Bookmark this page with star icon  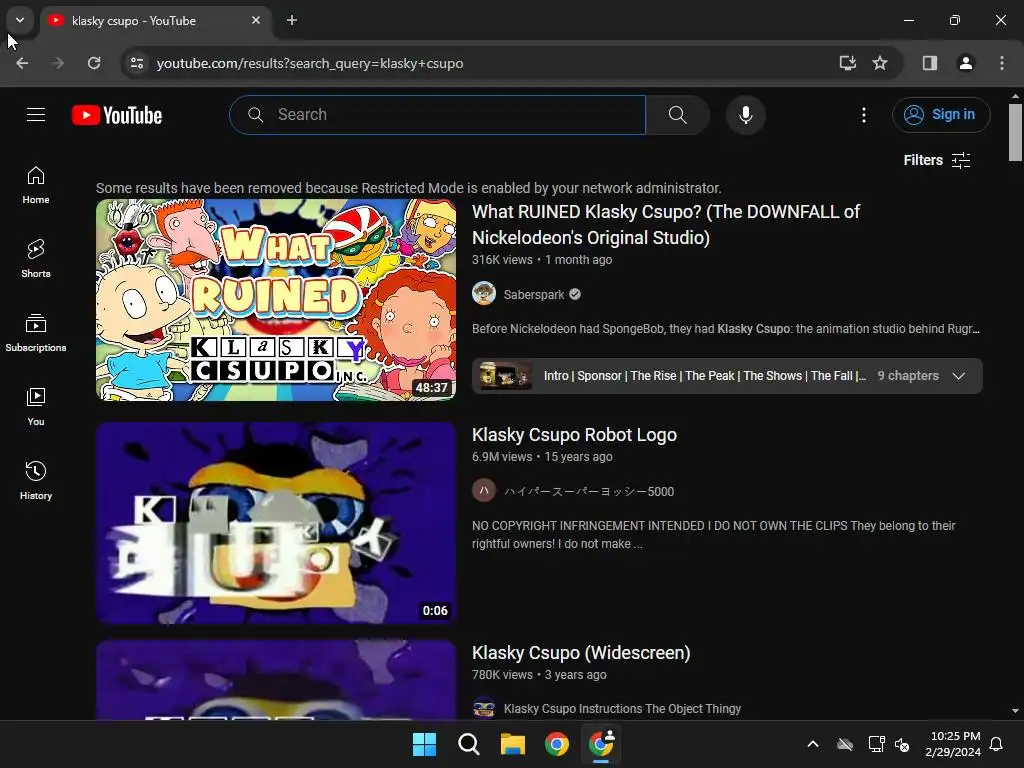point(880,63)
